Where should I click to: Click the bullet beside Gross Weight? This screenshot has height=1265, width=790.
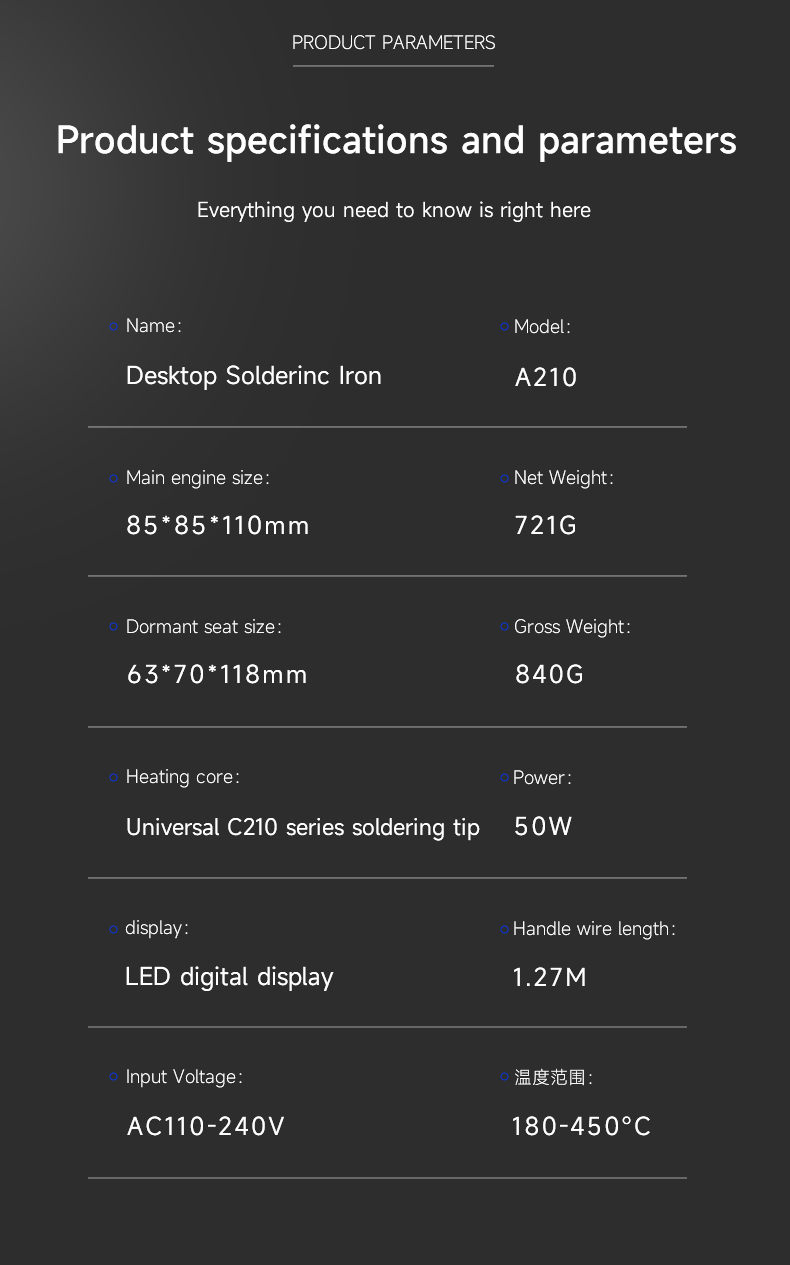[x=504, y=627]
